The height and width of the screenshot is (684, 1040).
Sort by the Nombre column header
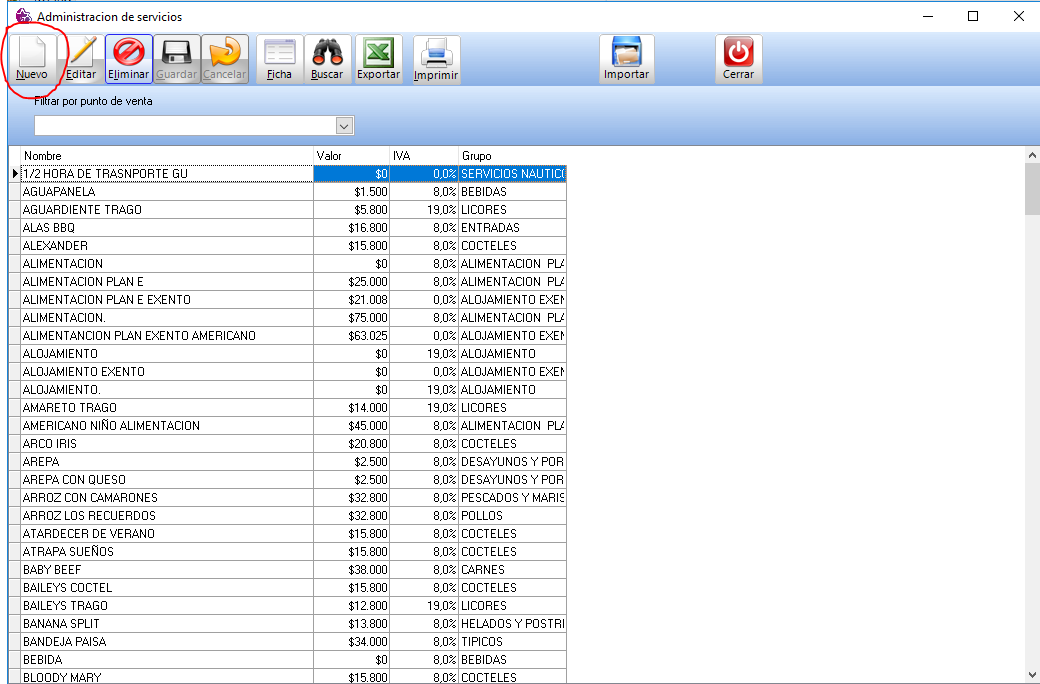tap(165, 156)
